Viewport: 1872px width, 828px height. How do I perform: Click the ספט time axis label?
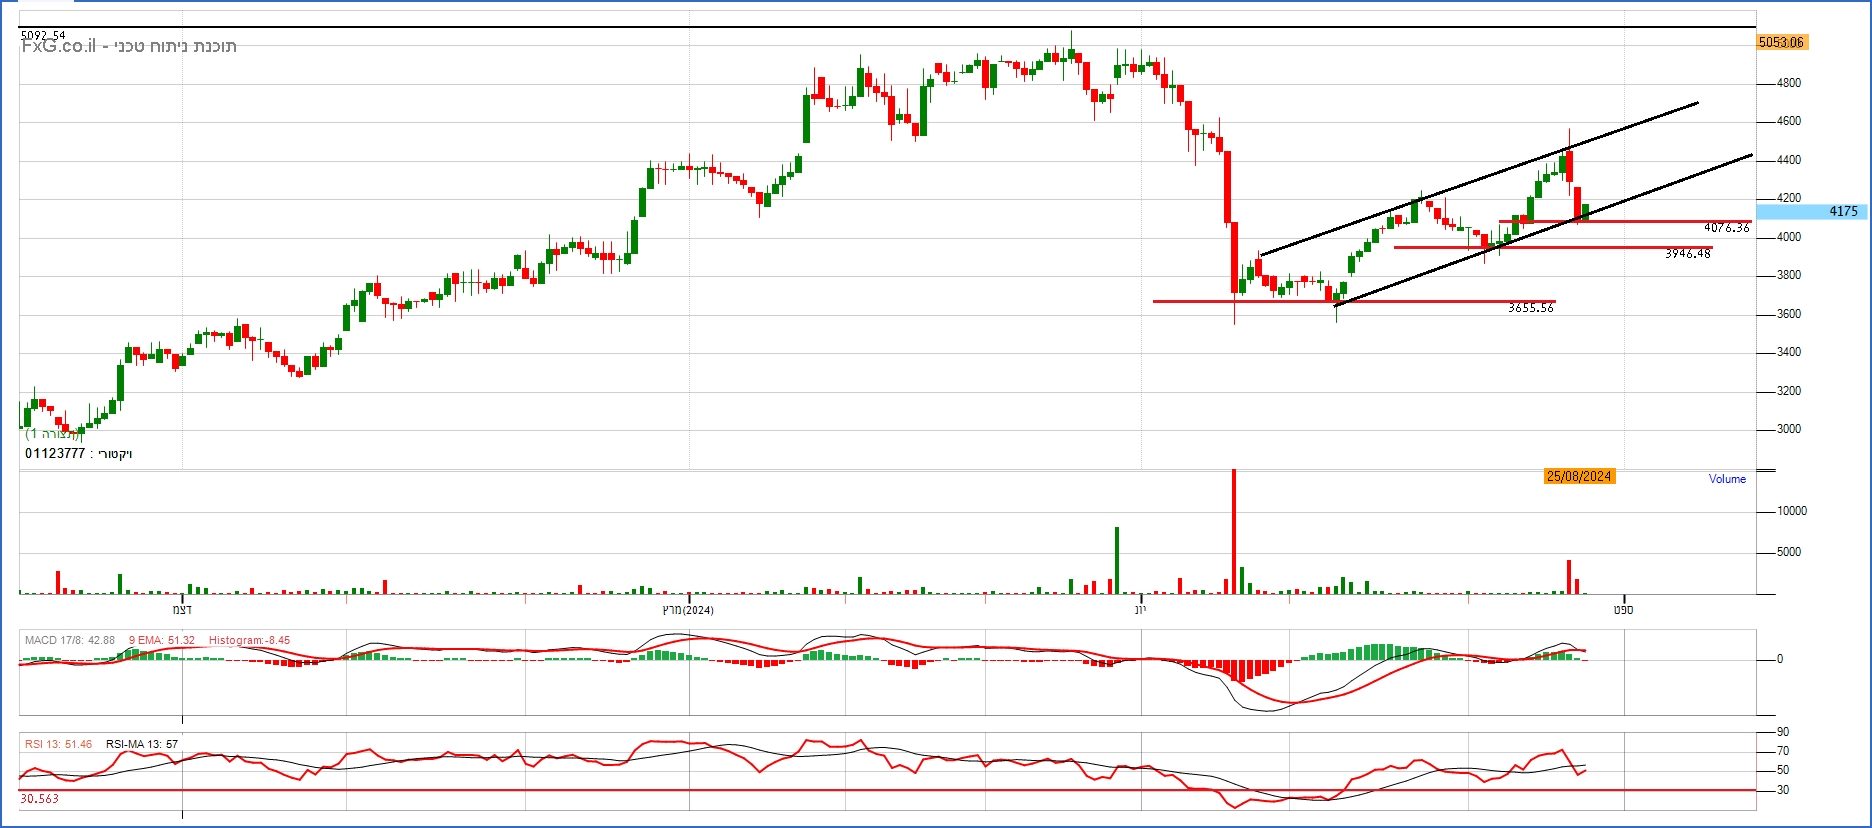click(1622, 610)
